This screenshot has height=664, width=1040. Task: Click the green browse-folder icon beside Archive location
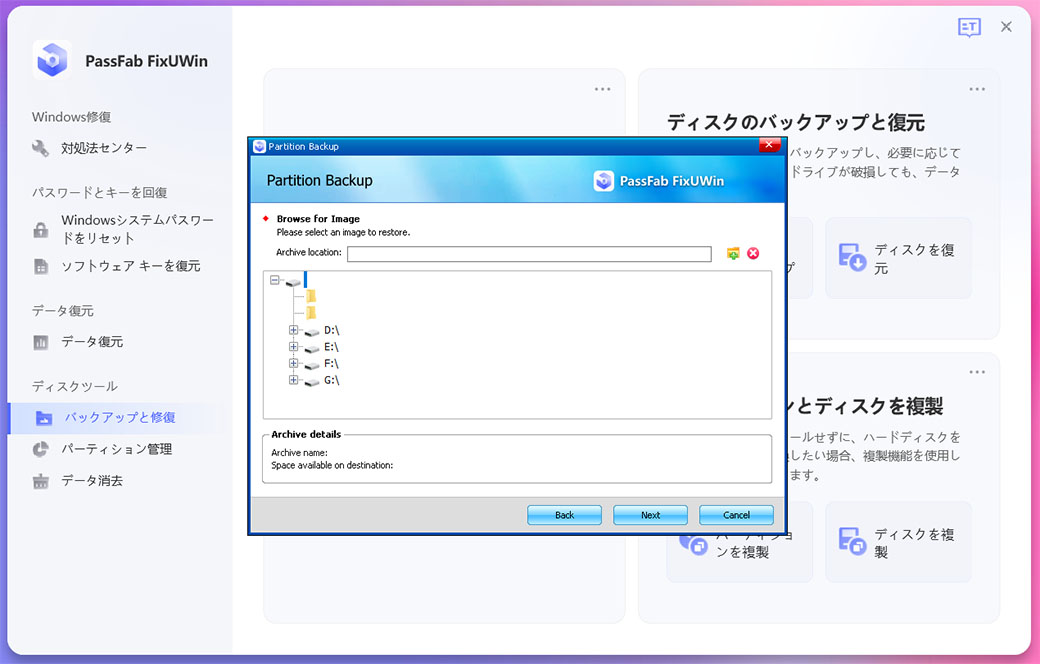pyautogui.click(x=732, y=253)
